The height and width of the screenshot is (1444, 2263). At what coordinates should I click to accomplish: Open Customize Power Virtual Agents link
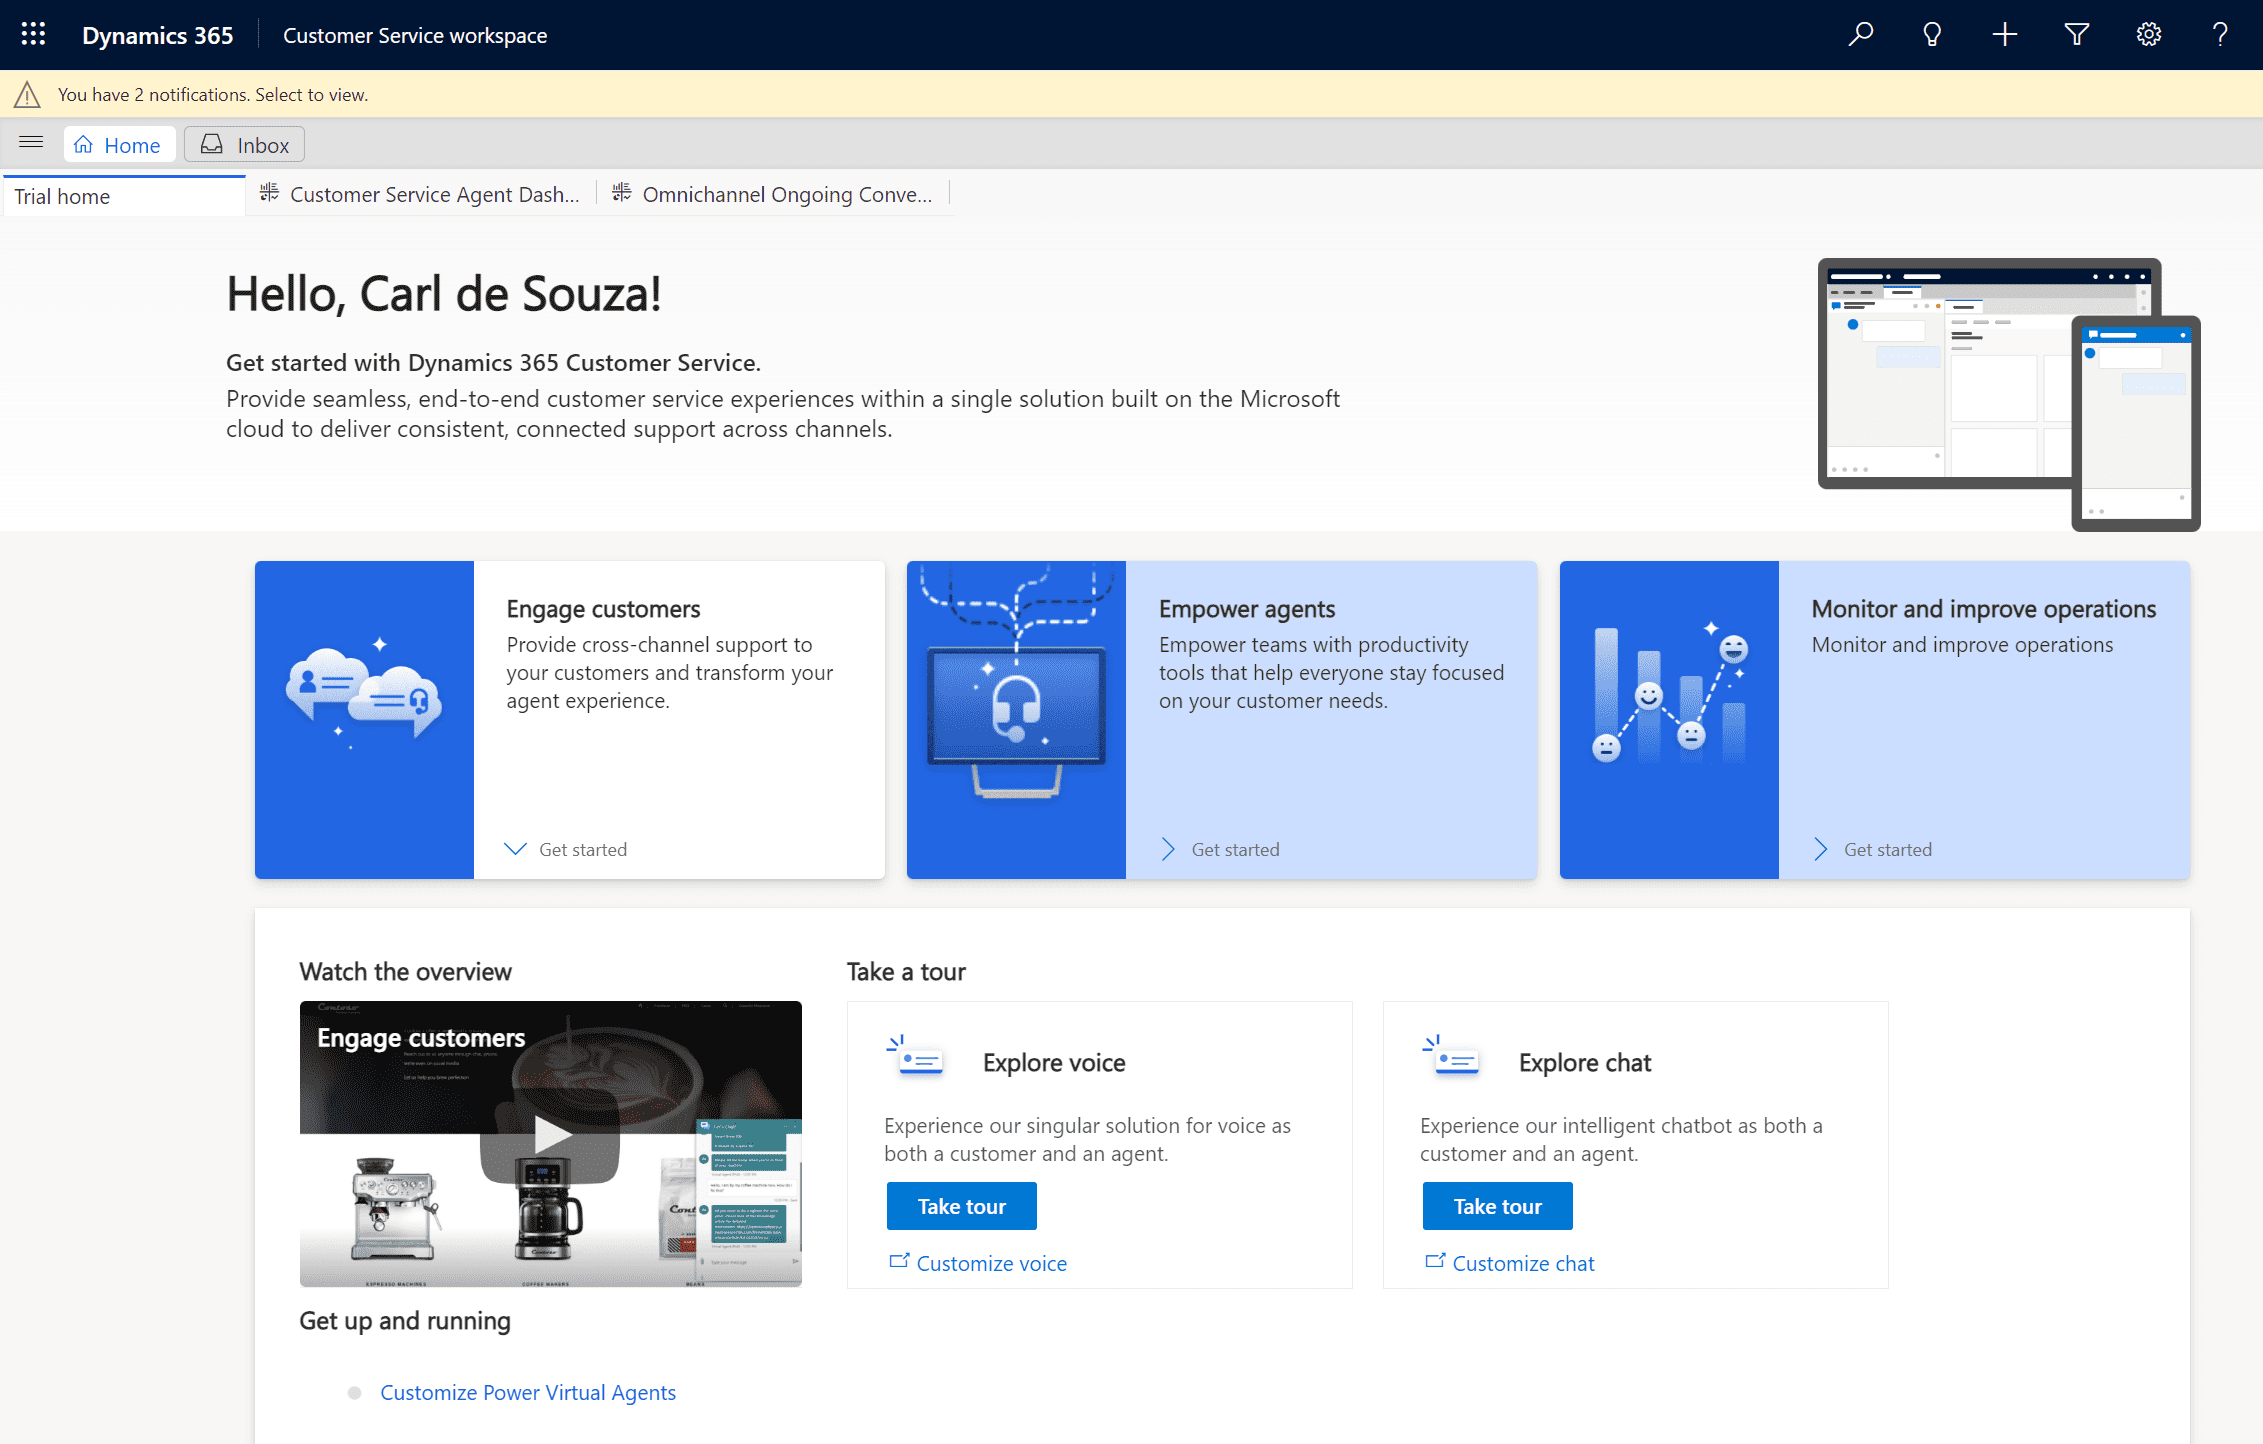528,1393
